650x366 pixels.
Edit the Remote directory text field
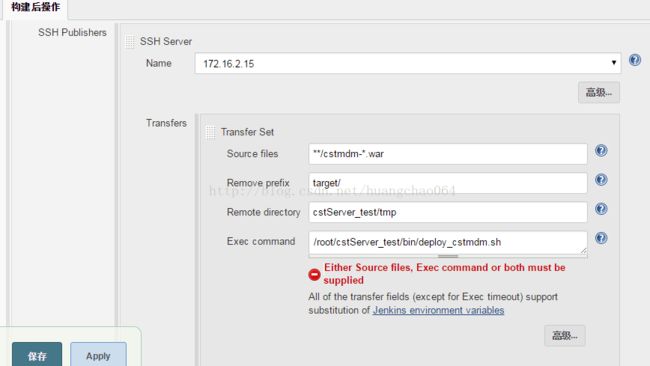tap(448, 212)
